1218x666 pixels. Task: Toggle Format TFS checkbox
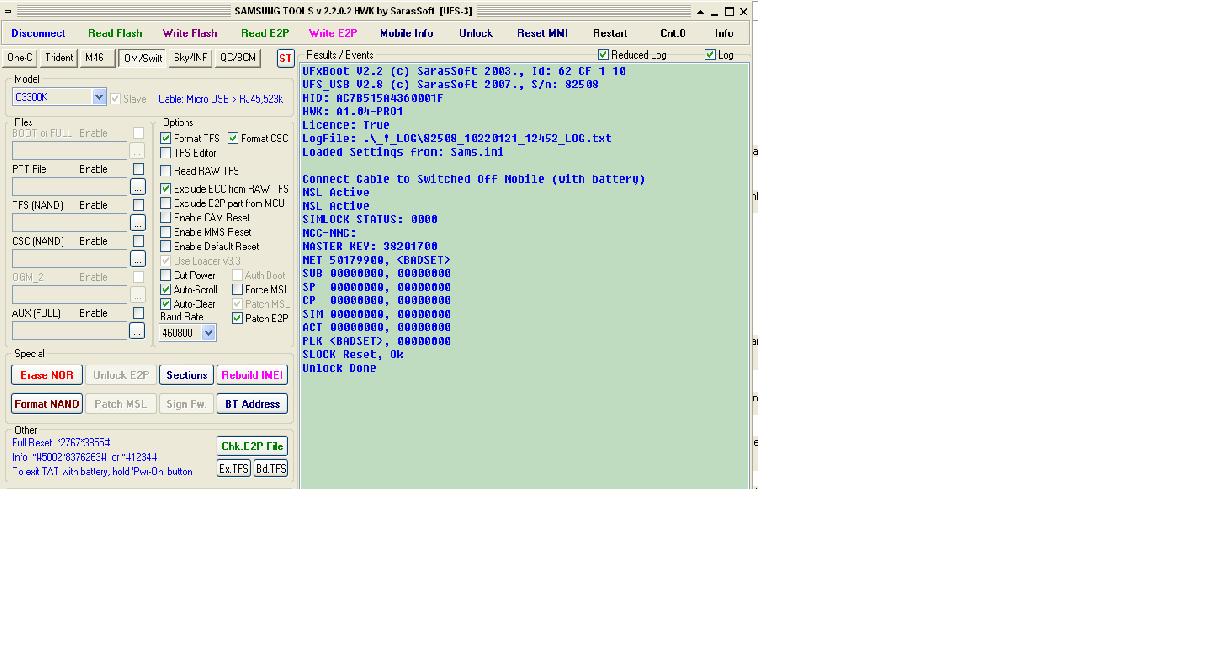[x=166, y=138]
